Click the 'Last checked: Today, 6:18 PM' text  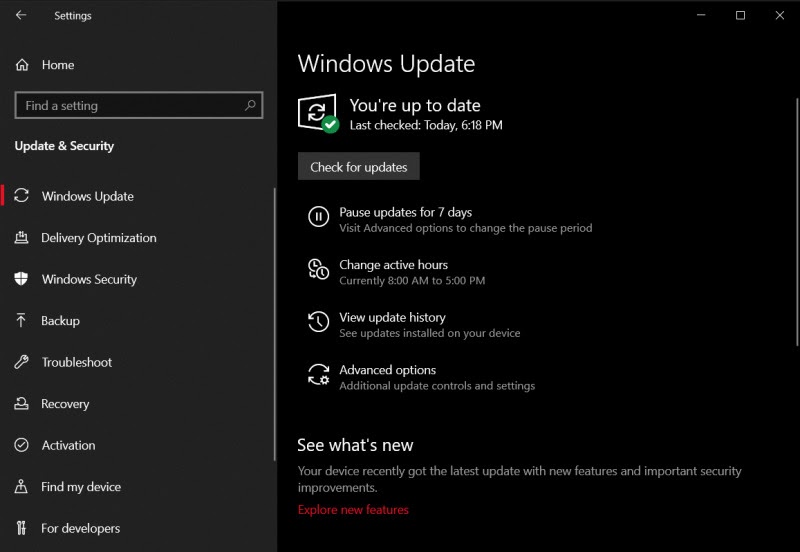[426, 125]
